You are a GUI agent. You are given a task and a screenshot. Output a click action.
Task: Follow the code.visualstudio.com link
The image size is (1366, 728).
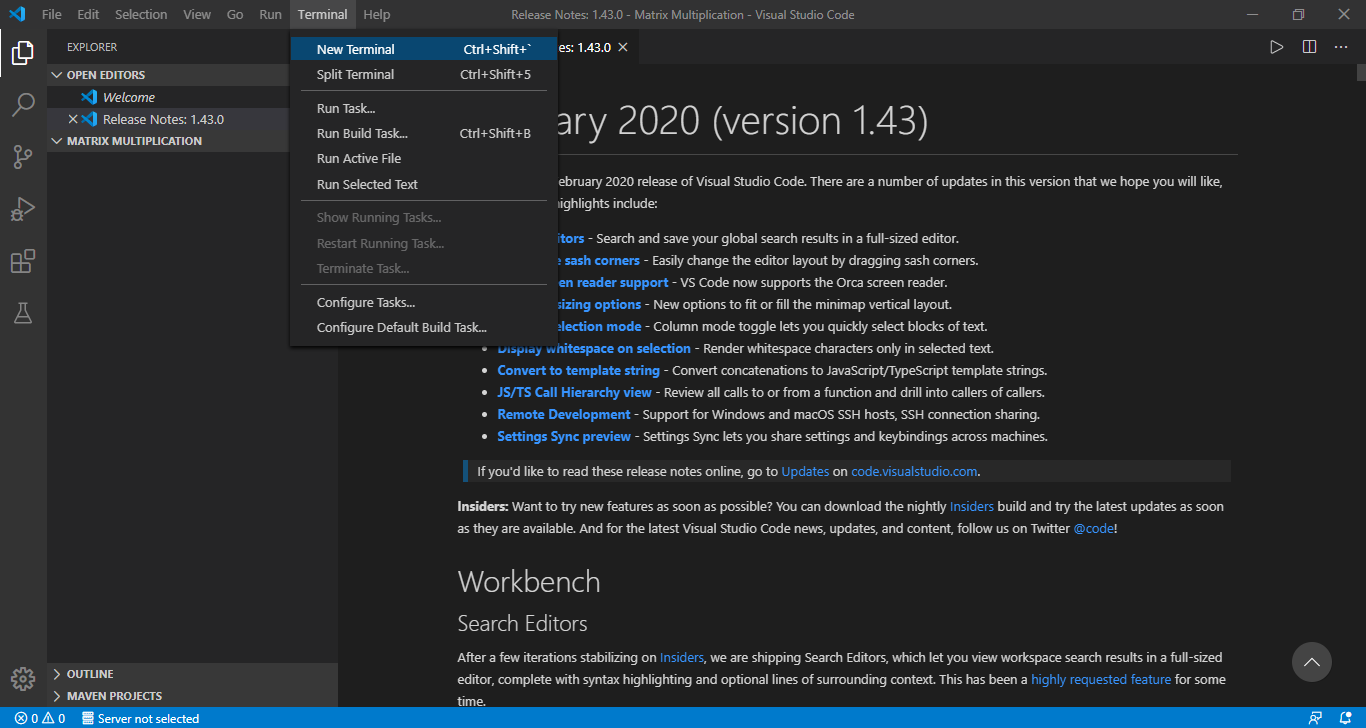[x=915, y=471]
